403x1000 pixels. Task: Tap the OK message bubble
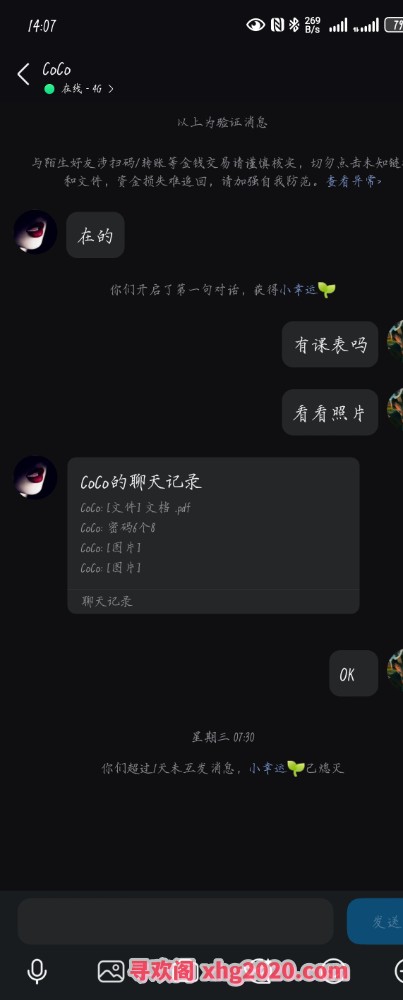pyautogui.click(x=354, y=673)
